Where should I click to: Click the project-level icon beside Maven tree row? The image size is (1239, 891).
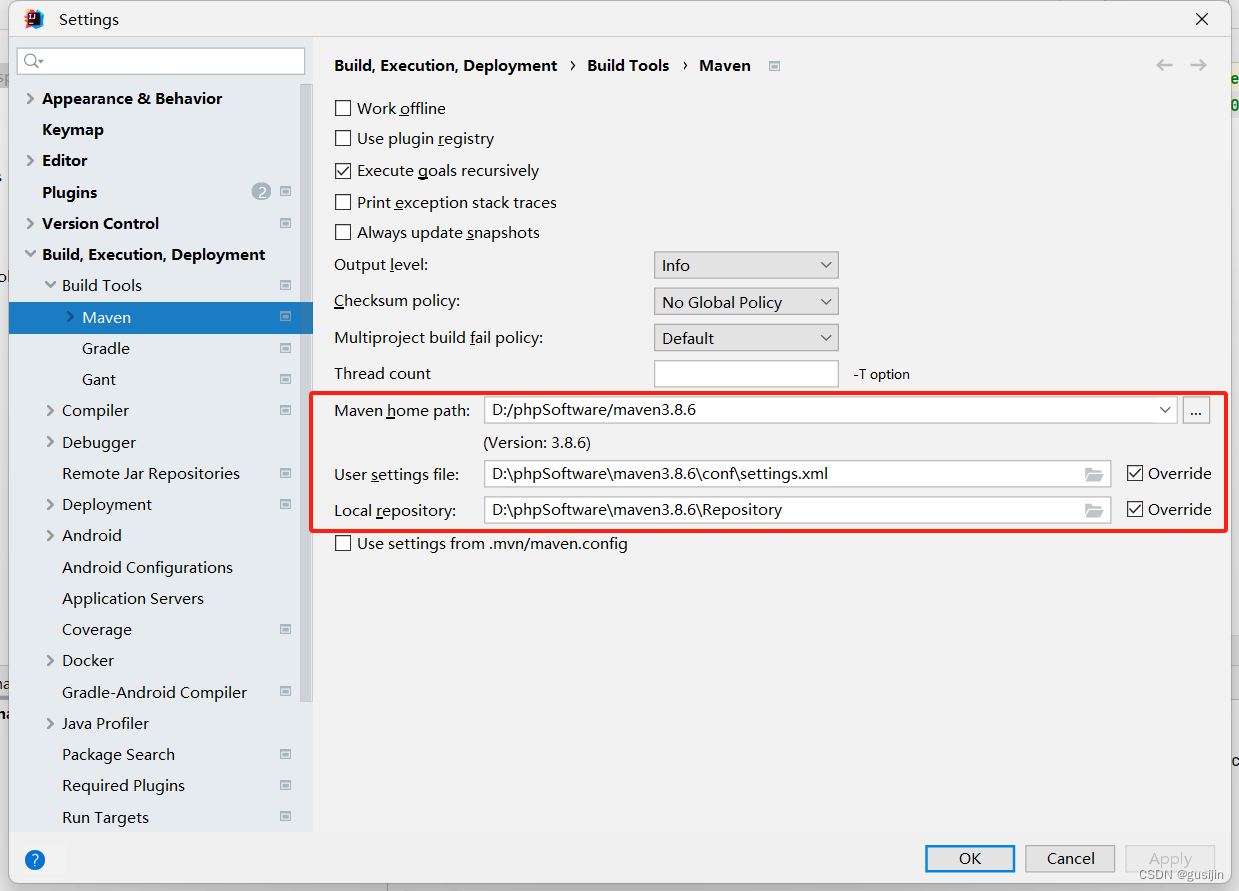pos(285,317)
